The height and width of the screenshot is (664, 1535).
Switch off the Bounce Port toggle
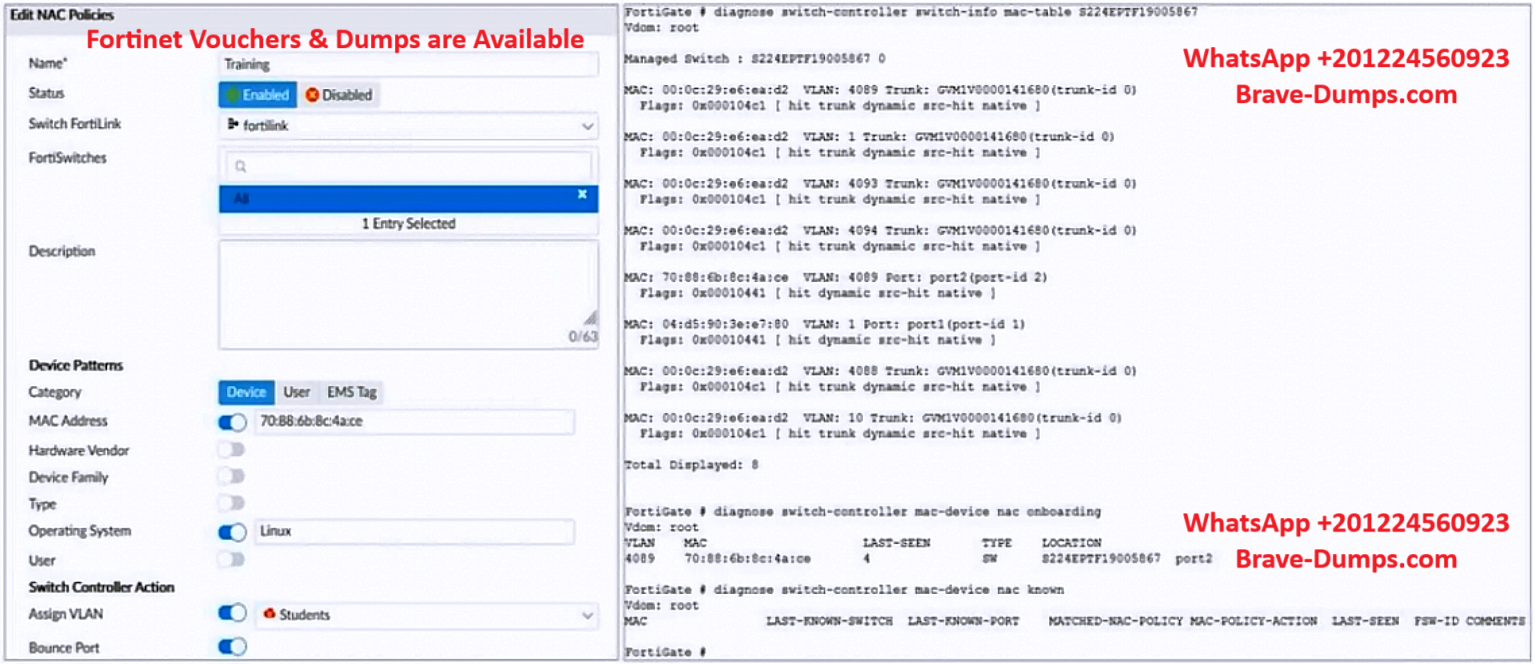click(x=232, y=647)
